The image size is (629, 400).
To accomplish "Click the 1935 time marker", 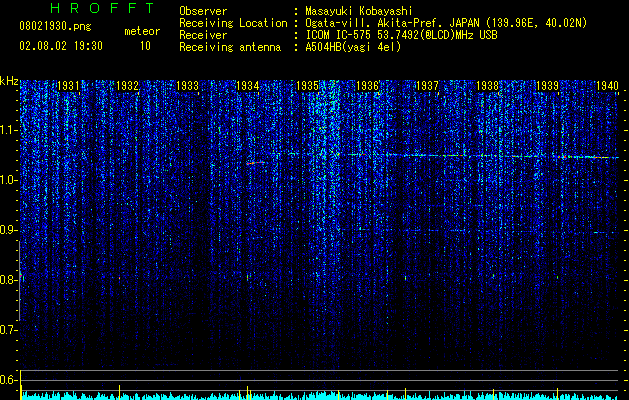I will point(308,85).
